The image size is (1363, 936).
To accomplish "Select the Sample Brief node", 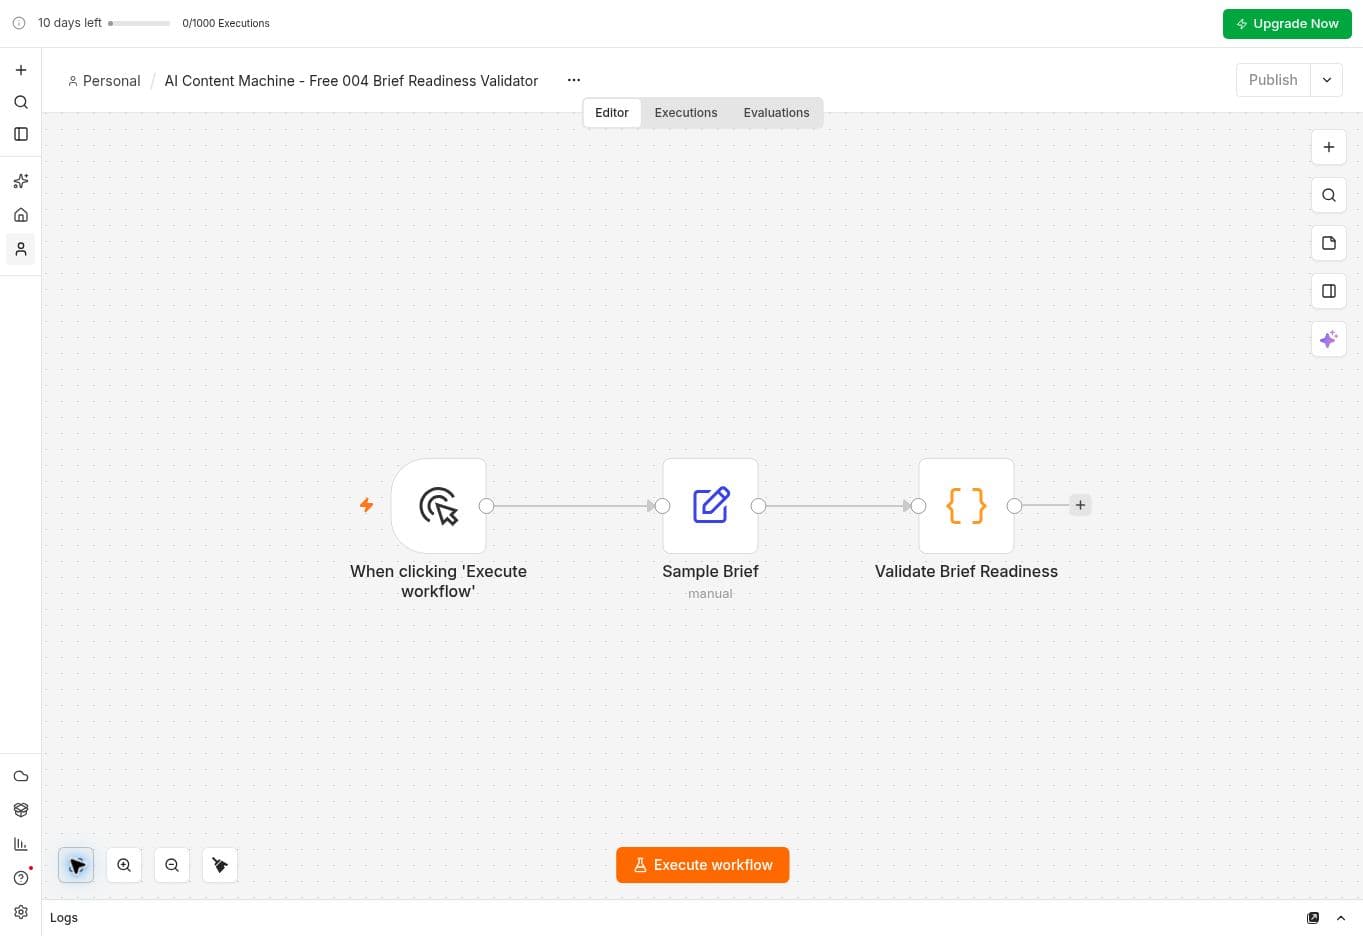I will pyautogui.click(x=711, y=506).
